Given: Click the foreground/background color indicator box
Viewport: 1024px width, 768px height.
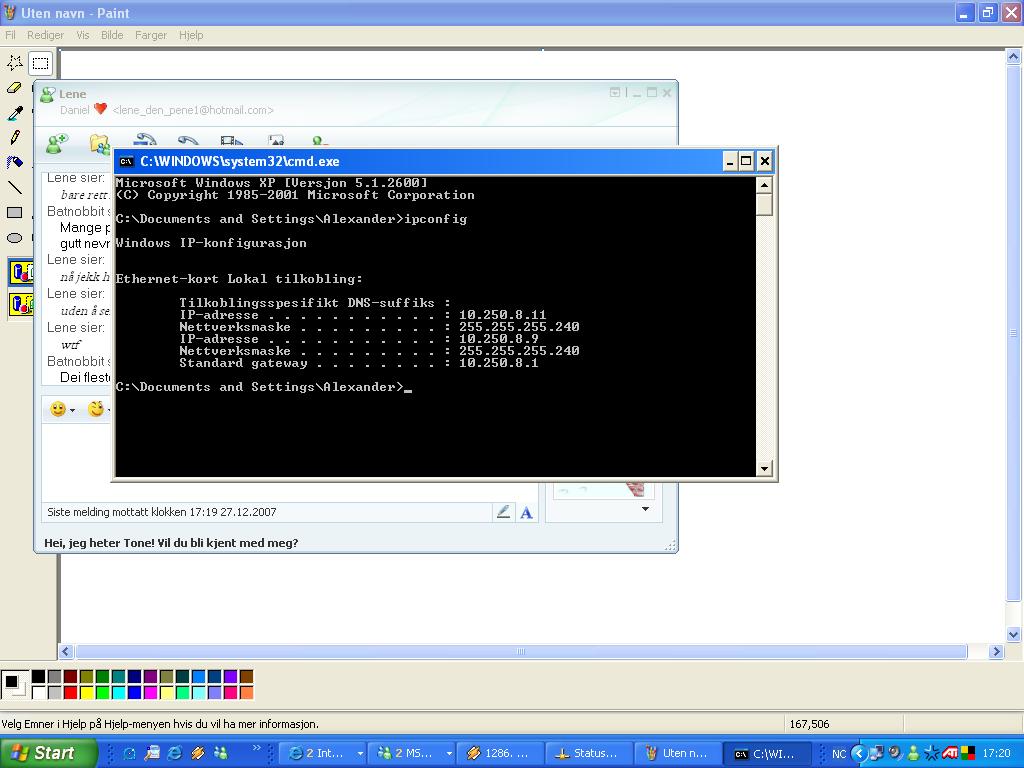Looking at the screenshot, I should (x=14, y=684).
